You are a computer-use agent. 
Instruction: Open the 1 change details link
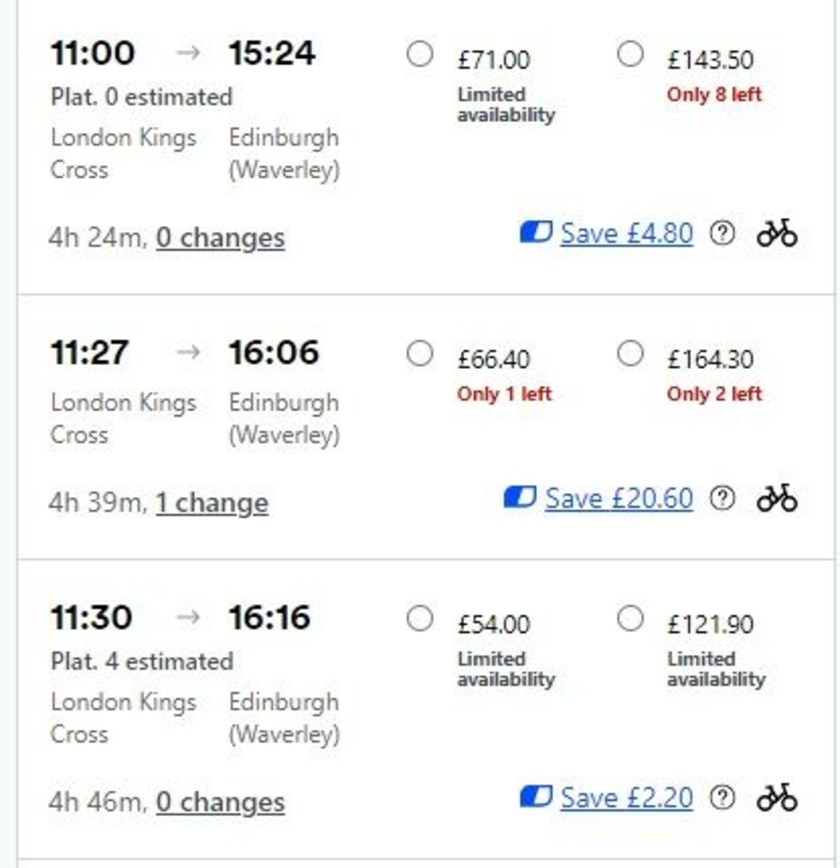[212, 503]
